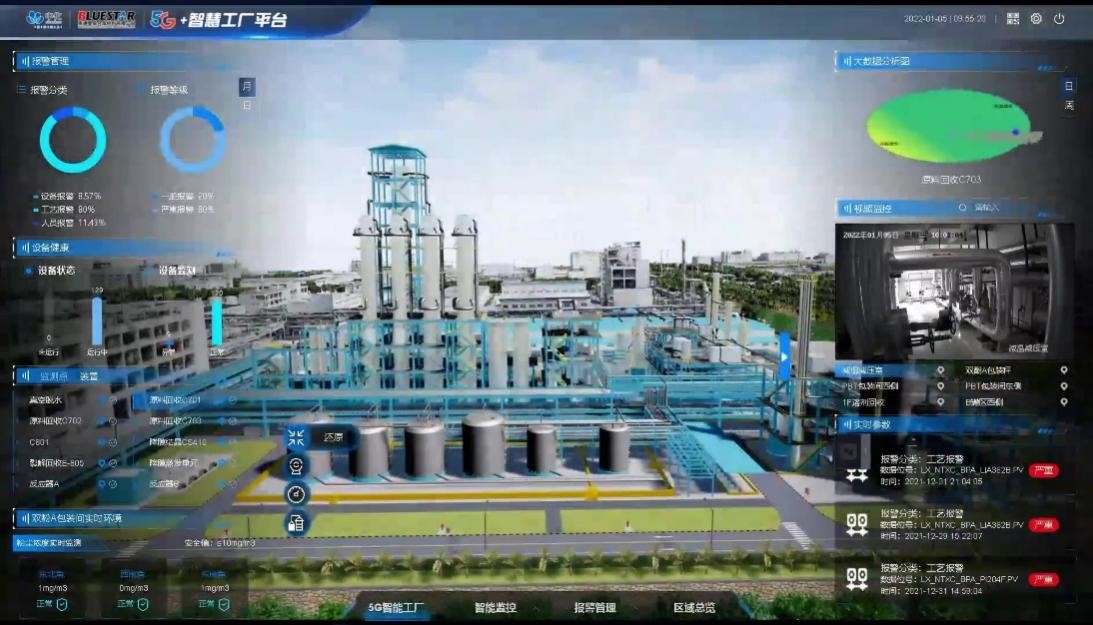The height and width of the screenshot is (625, 1093).
Task: Click the 正常 bar in 设备监测 chart
Action: (217, 321)
